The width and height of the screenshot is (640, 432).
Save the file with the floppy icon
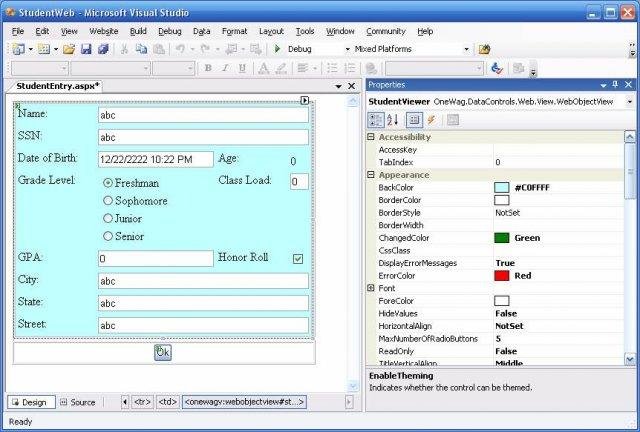point(86,49)
